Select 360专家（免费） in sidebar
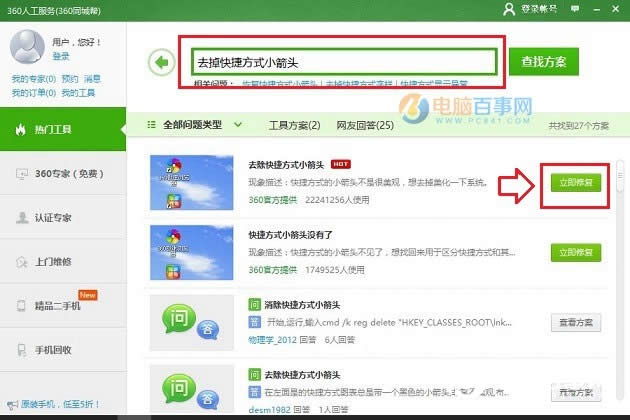Screen dimensions: 630x420 [62, 173]
